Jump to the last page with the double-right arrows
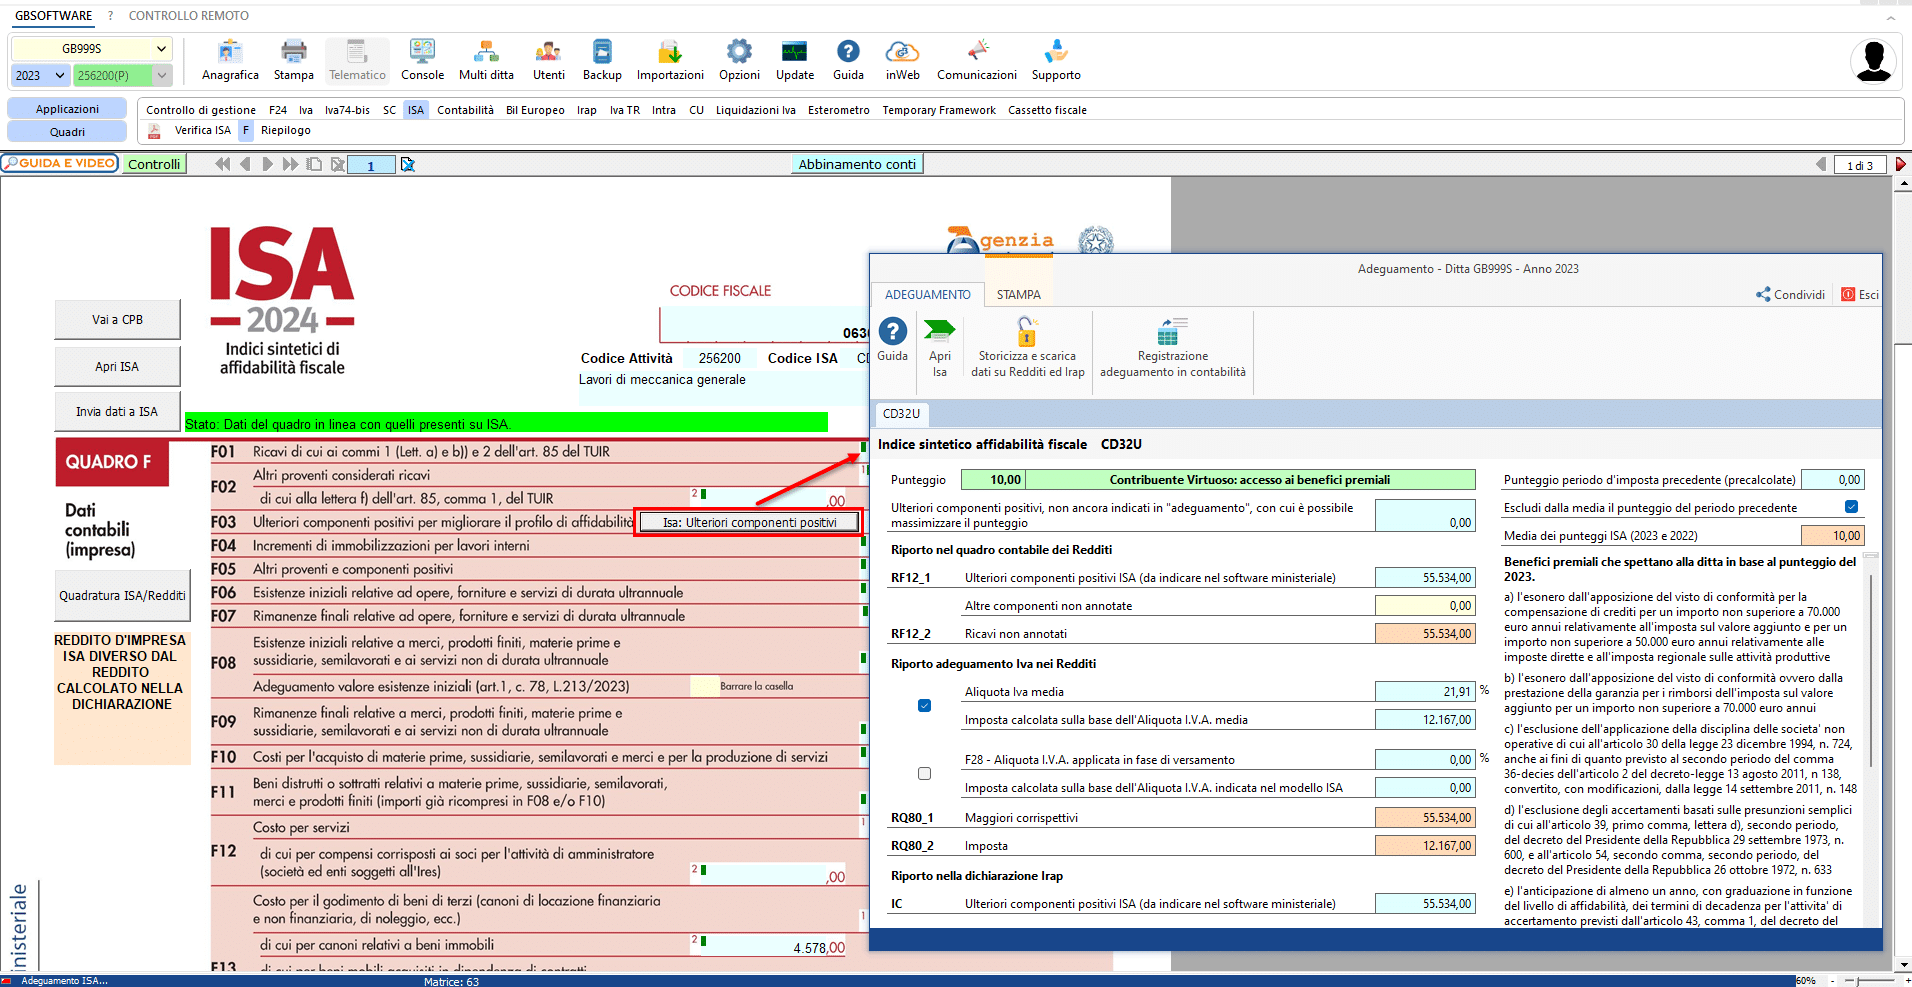This screenshot has width=1912, height=987. coord(290,164)
